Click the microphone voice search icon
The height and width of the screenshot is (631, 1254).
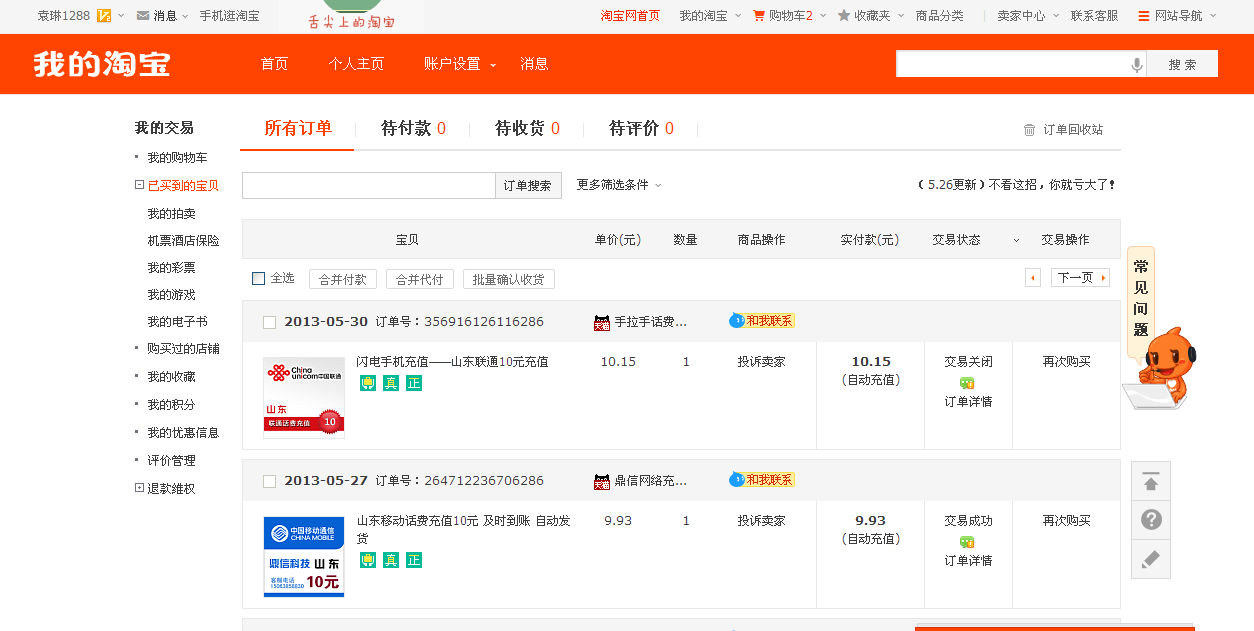click(x=1136, y=65)
